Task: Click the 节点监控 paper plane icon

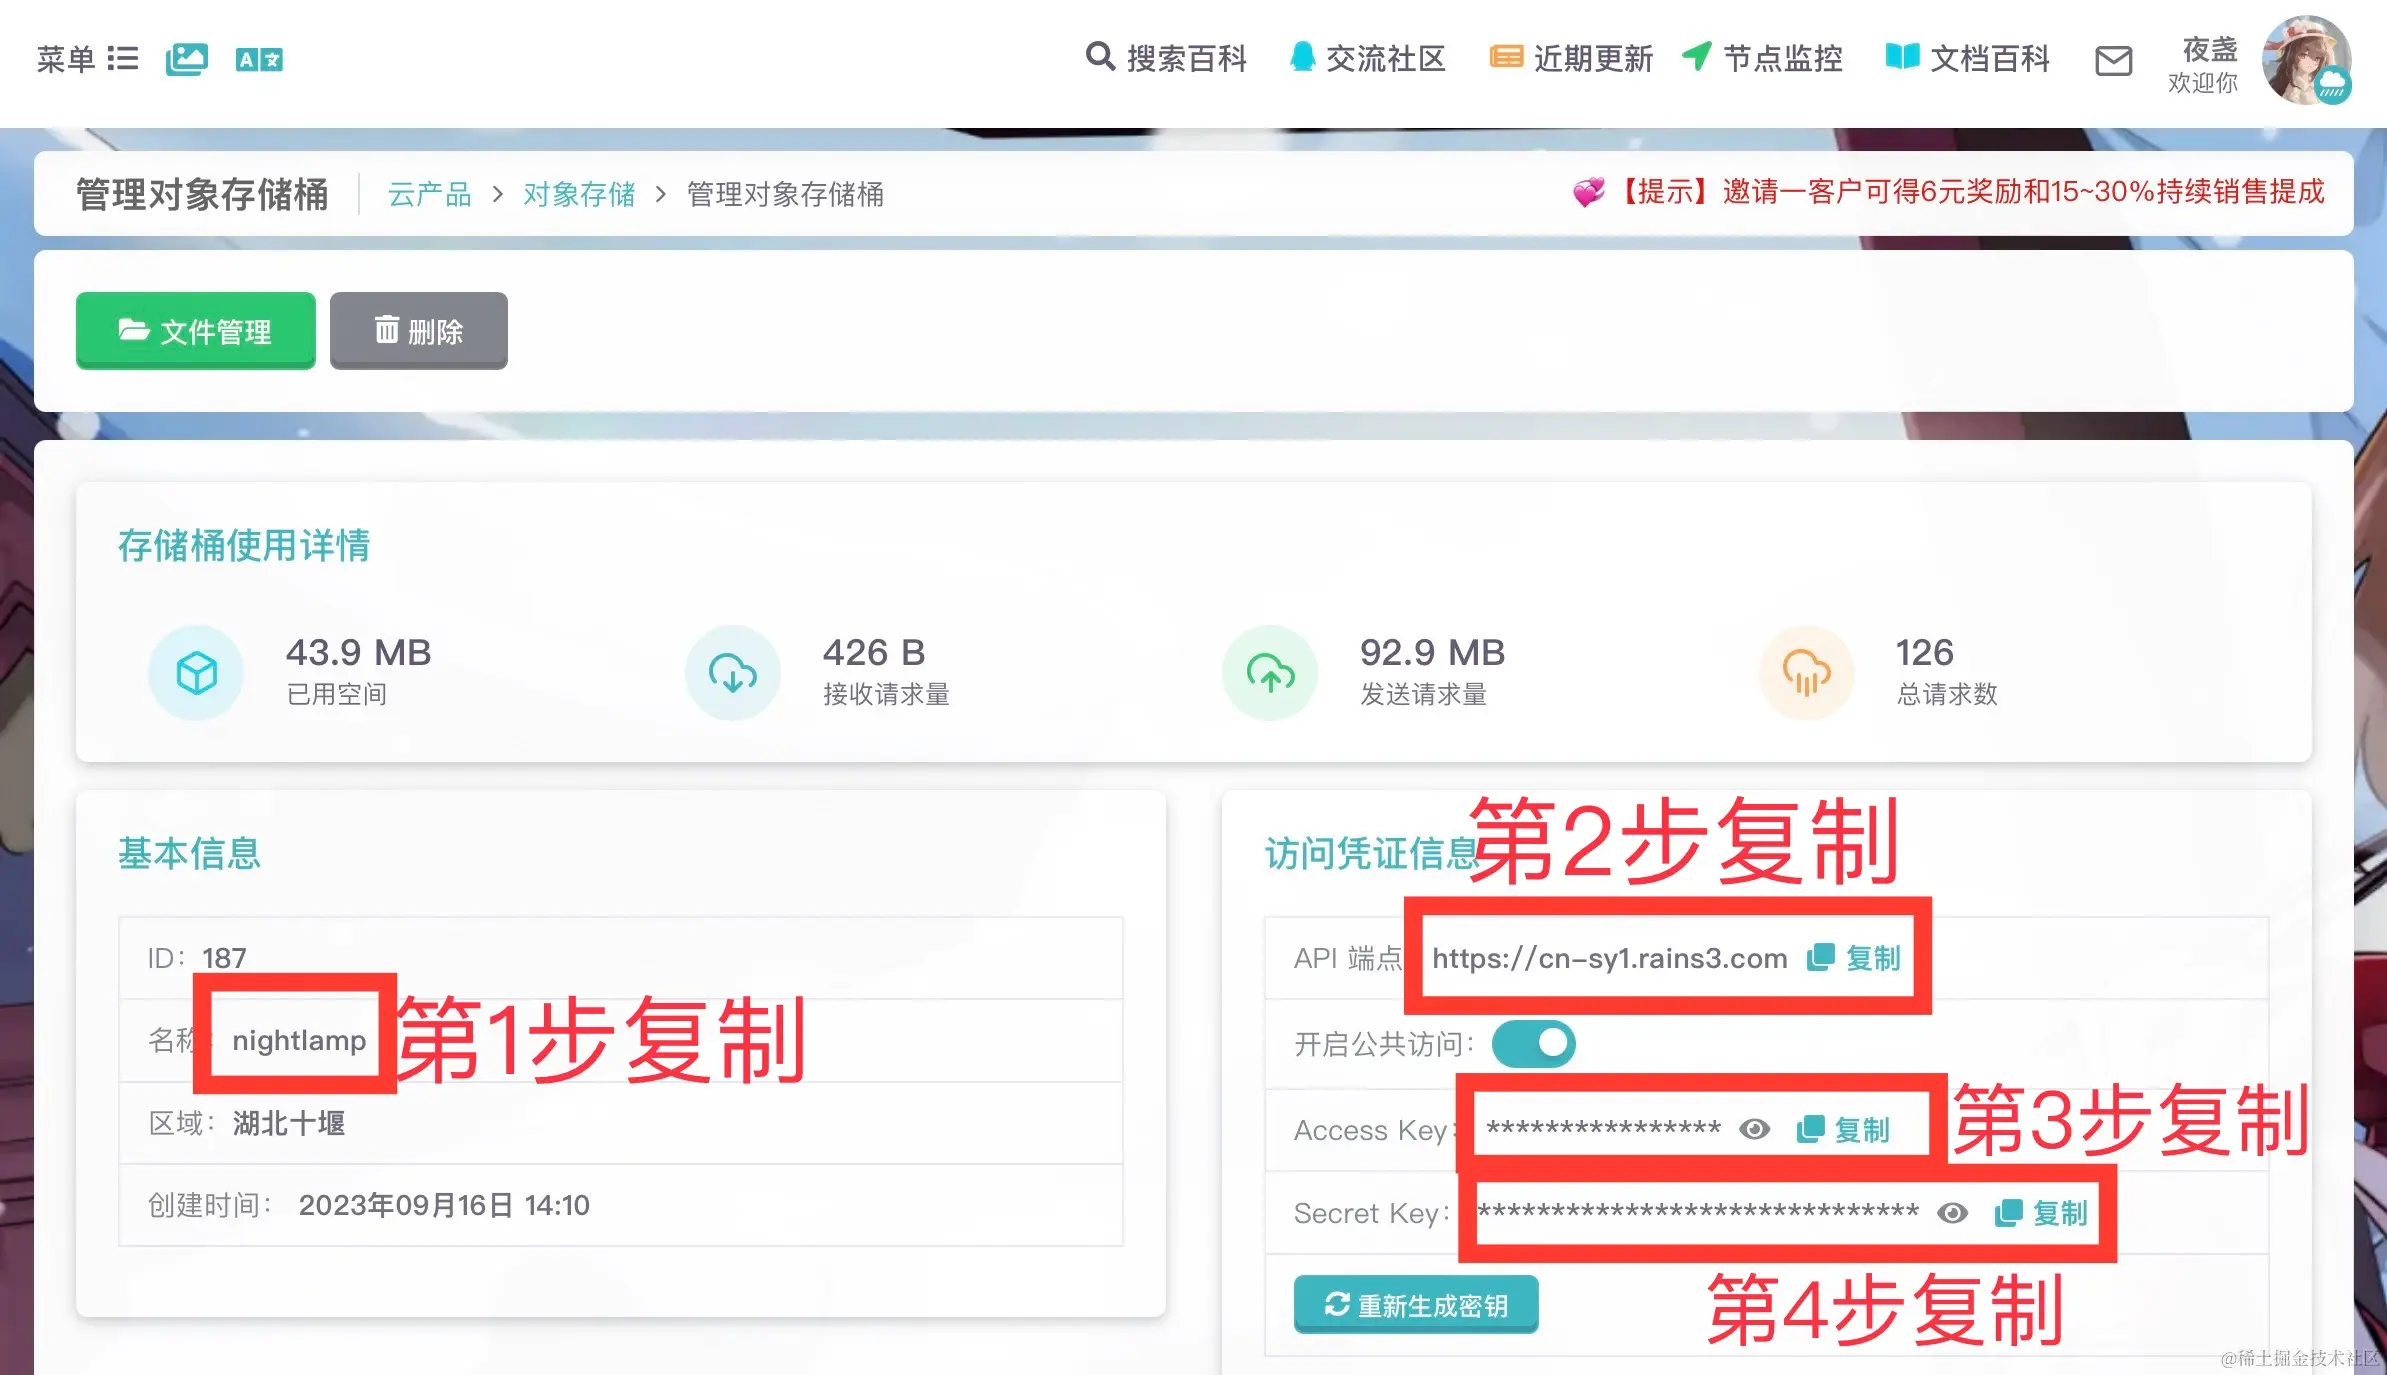Action: [x=1696, y=57]
